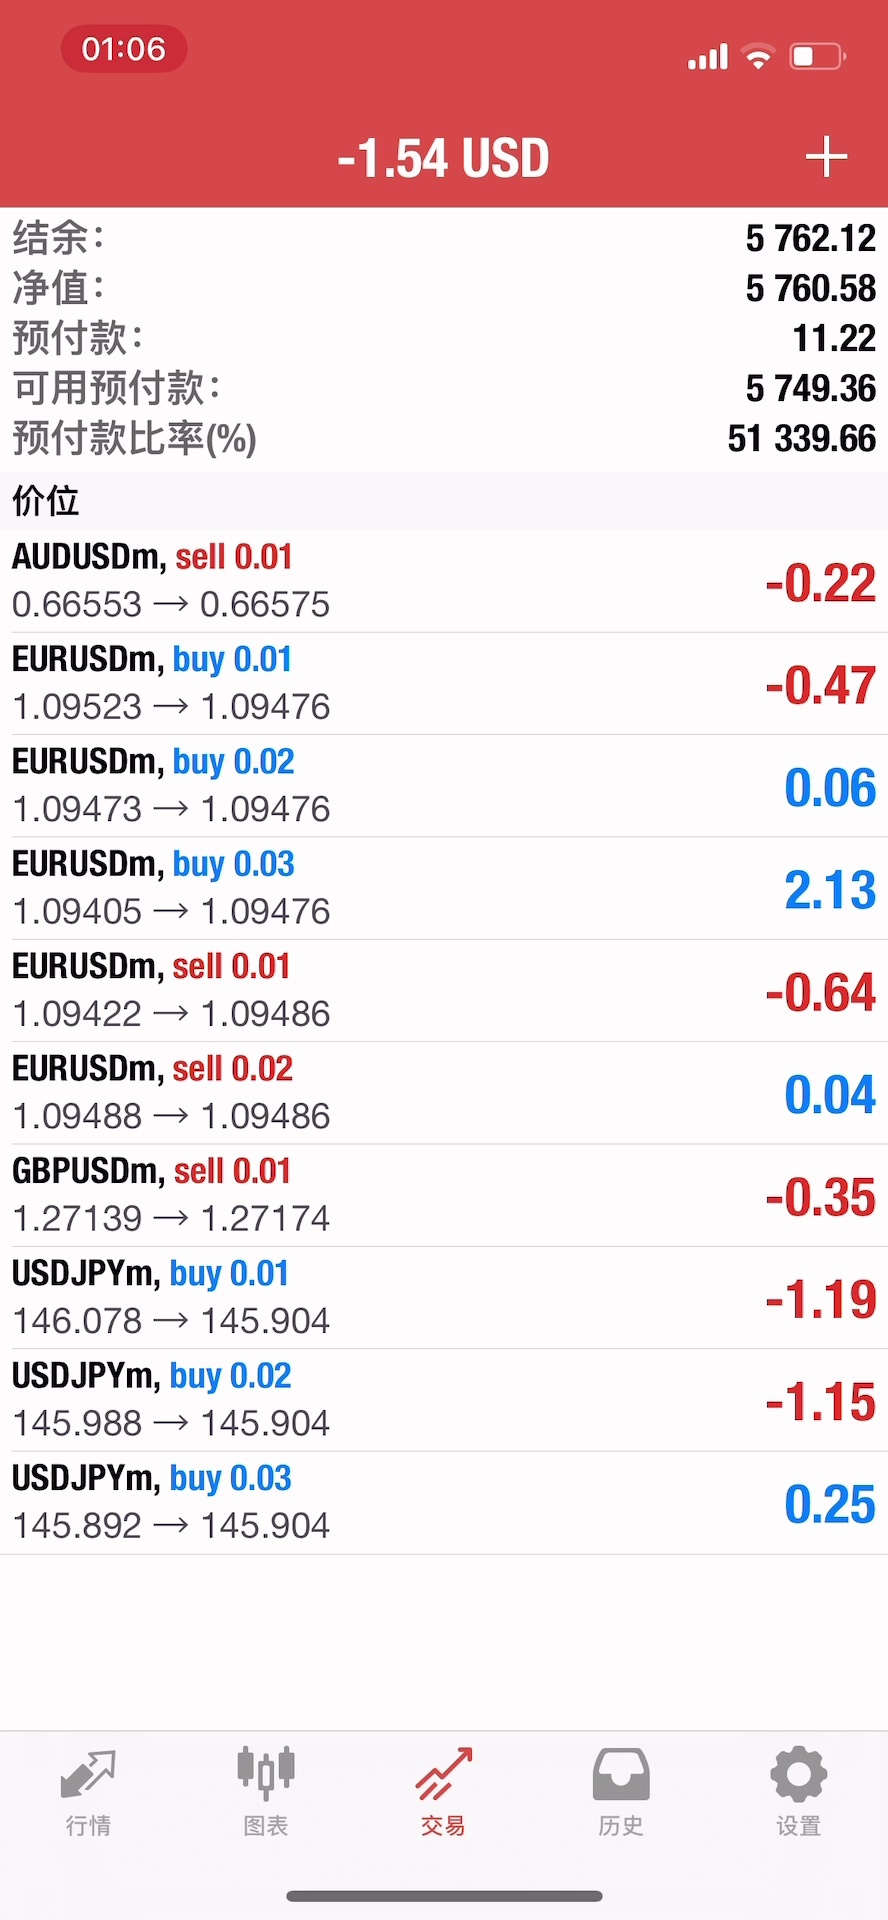Select USDJPYm buy 0.02 position row
The image size is (888, 1920).
click(443, 1400)
